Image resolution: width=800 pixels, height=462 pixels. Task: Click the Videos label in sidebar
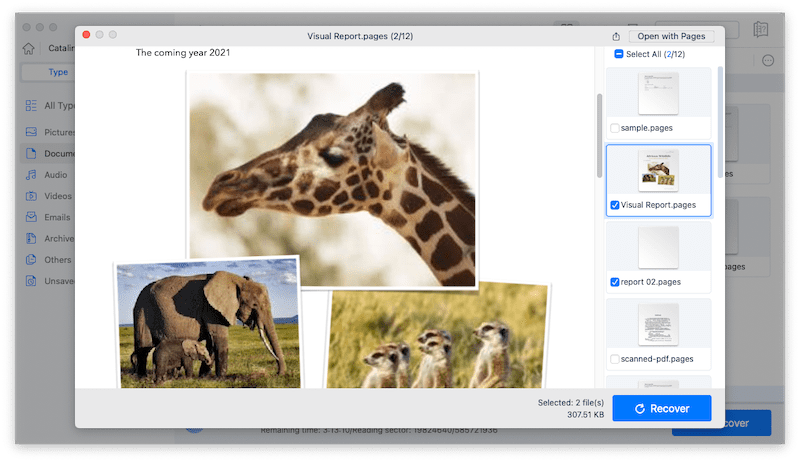[x=58, y=196]
